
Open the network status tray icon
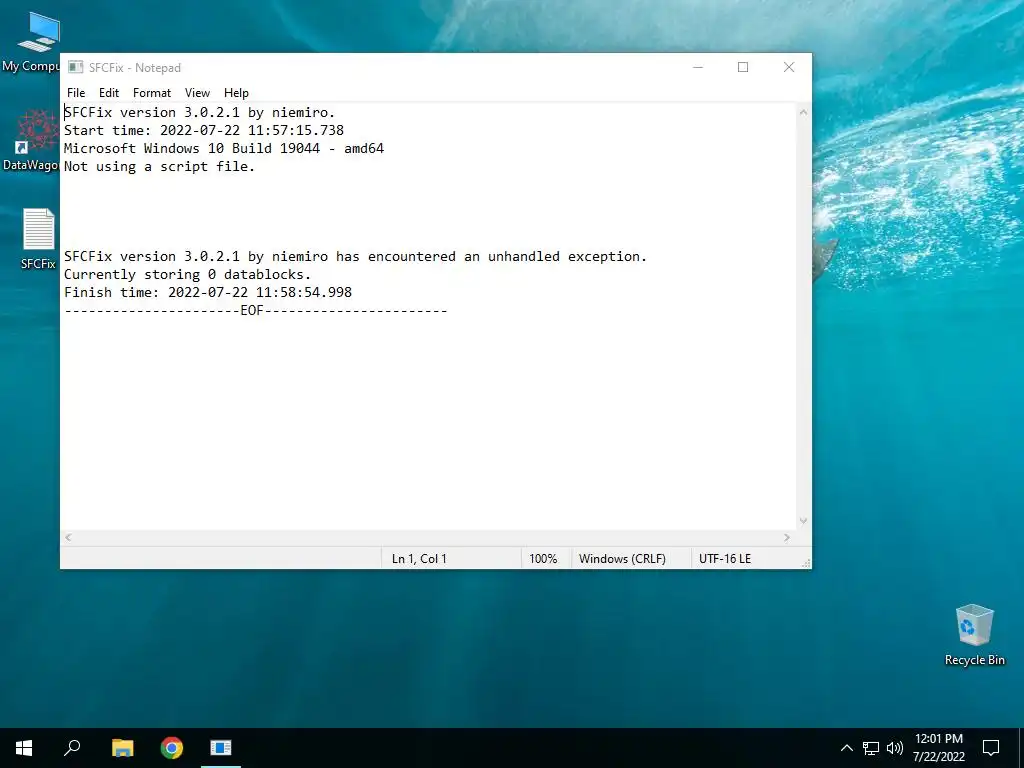coord(871,748)
